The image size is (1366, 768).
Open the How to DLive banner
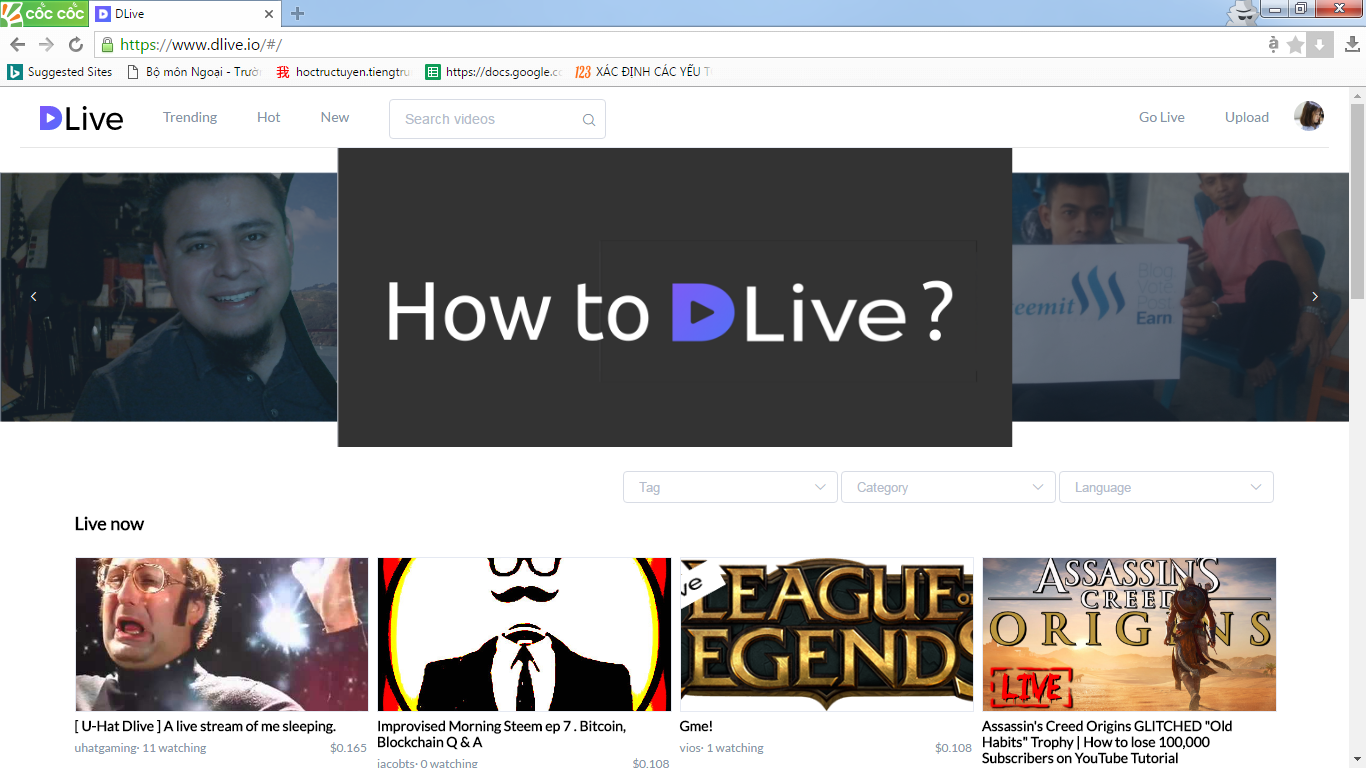[x=675, y=297]
